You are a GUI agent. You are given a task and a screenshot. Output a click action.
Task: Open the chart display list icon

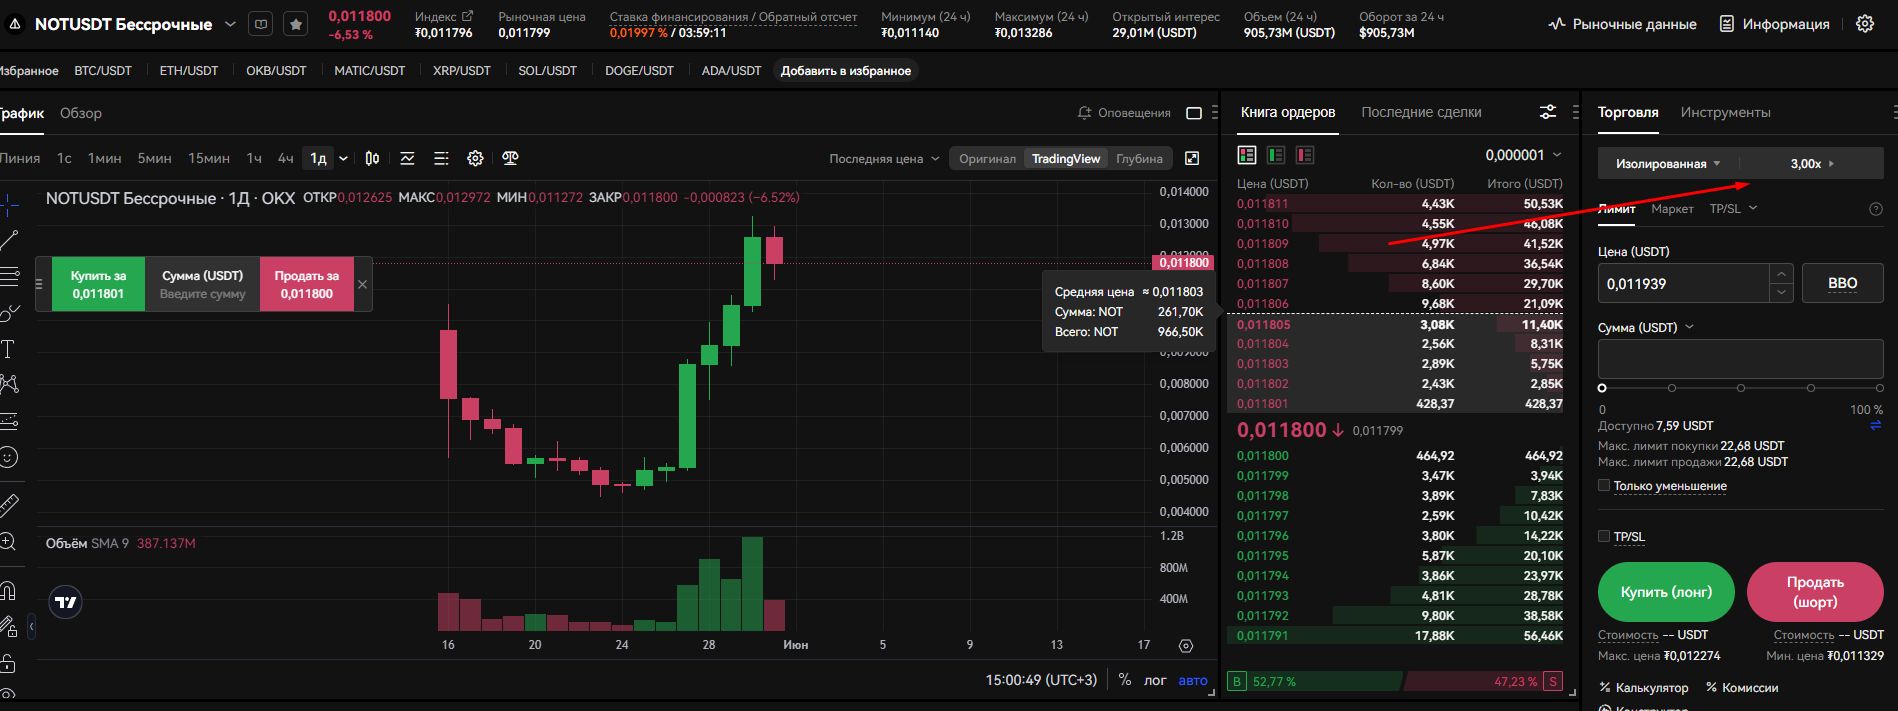click(441, 158)
